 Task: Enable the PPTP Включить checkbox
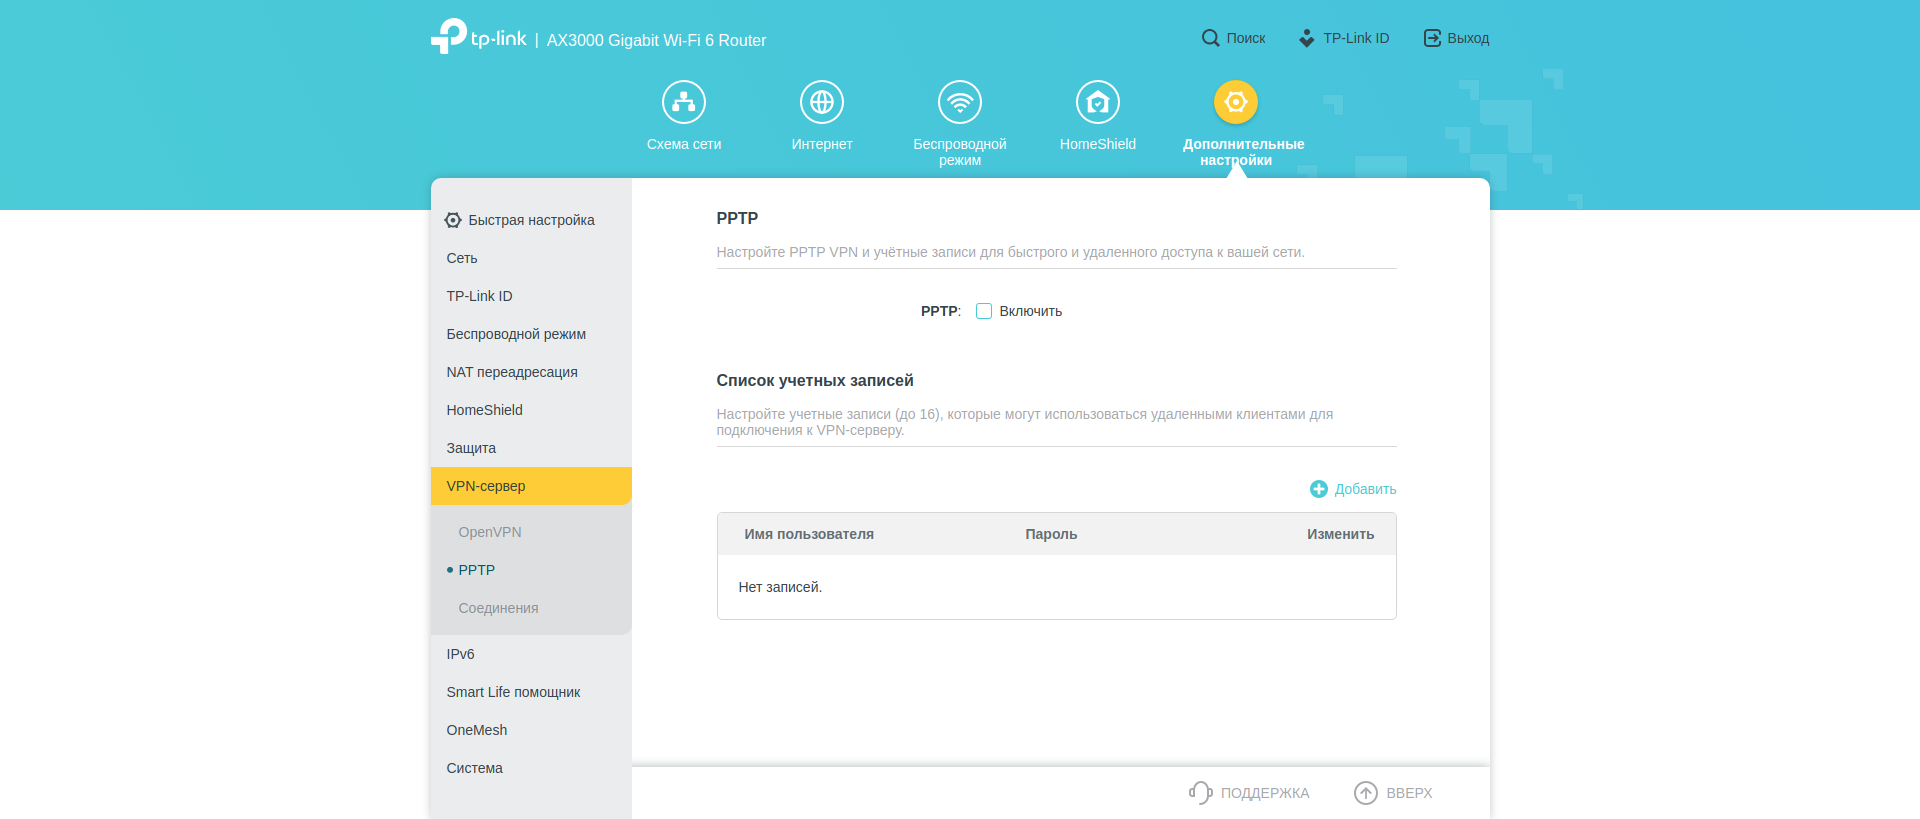(984, 311)
